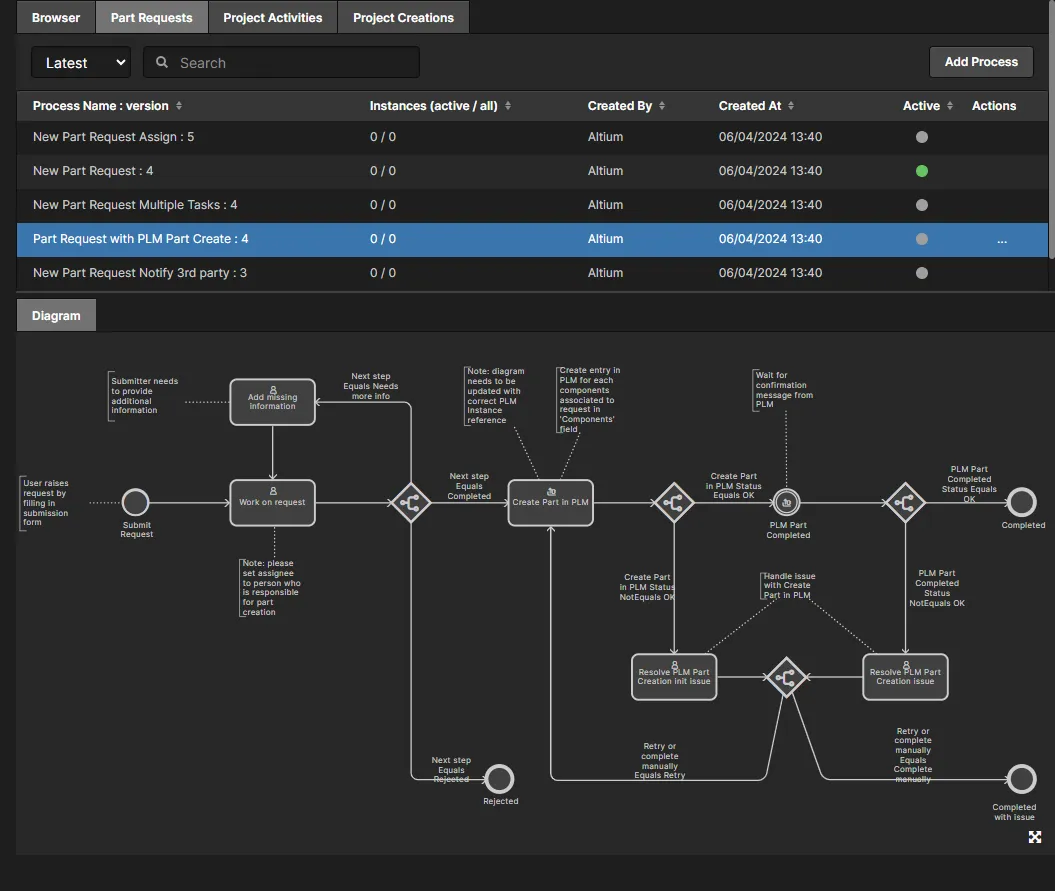Toggle active dot for New Part Request Assign
This screenshot has width=1055, height=891.
(921, 137)
